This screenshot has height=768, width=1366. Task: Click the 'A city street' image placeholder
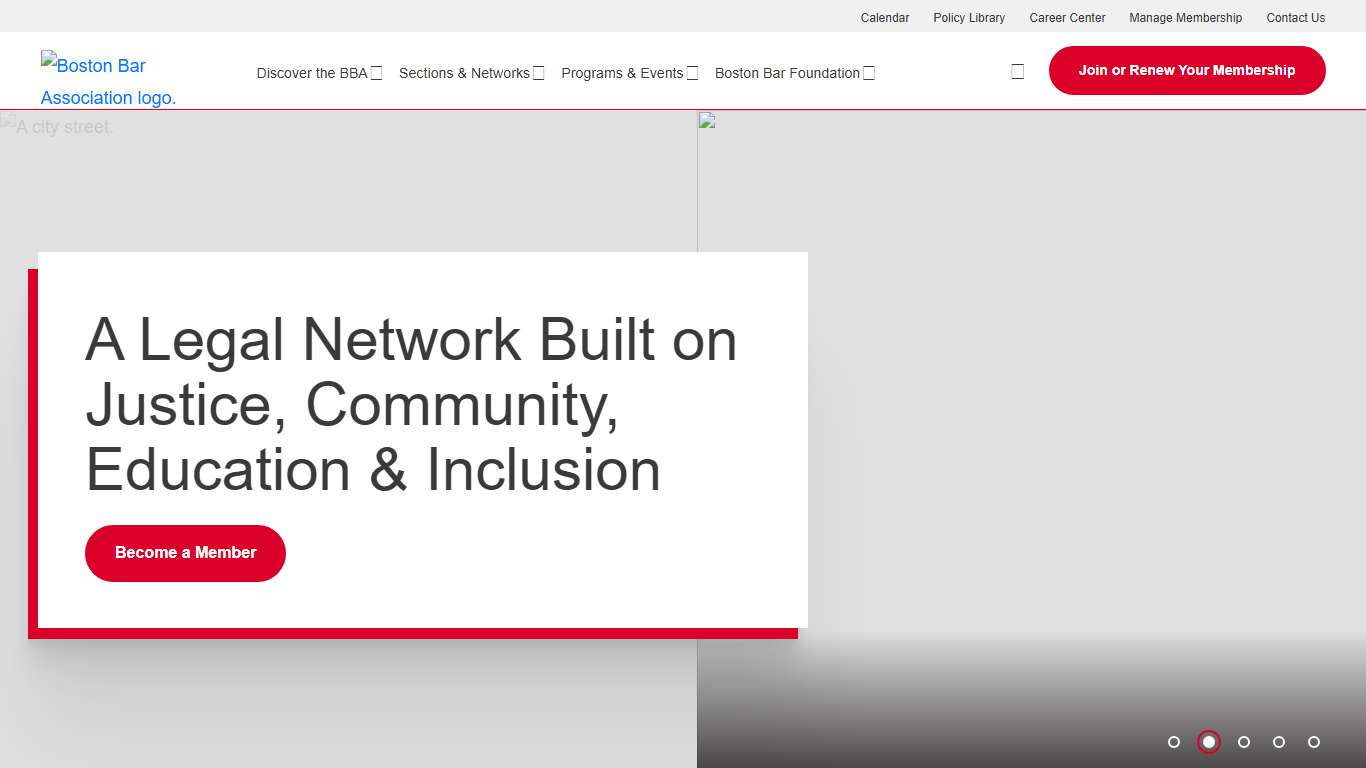point(58,127)
